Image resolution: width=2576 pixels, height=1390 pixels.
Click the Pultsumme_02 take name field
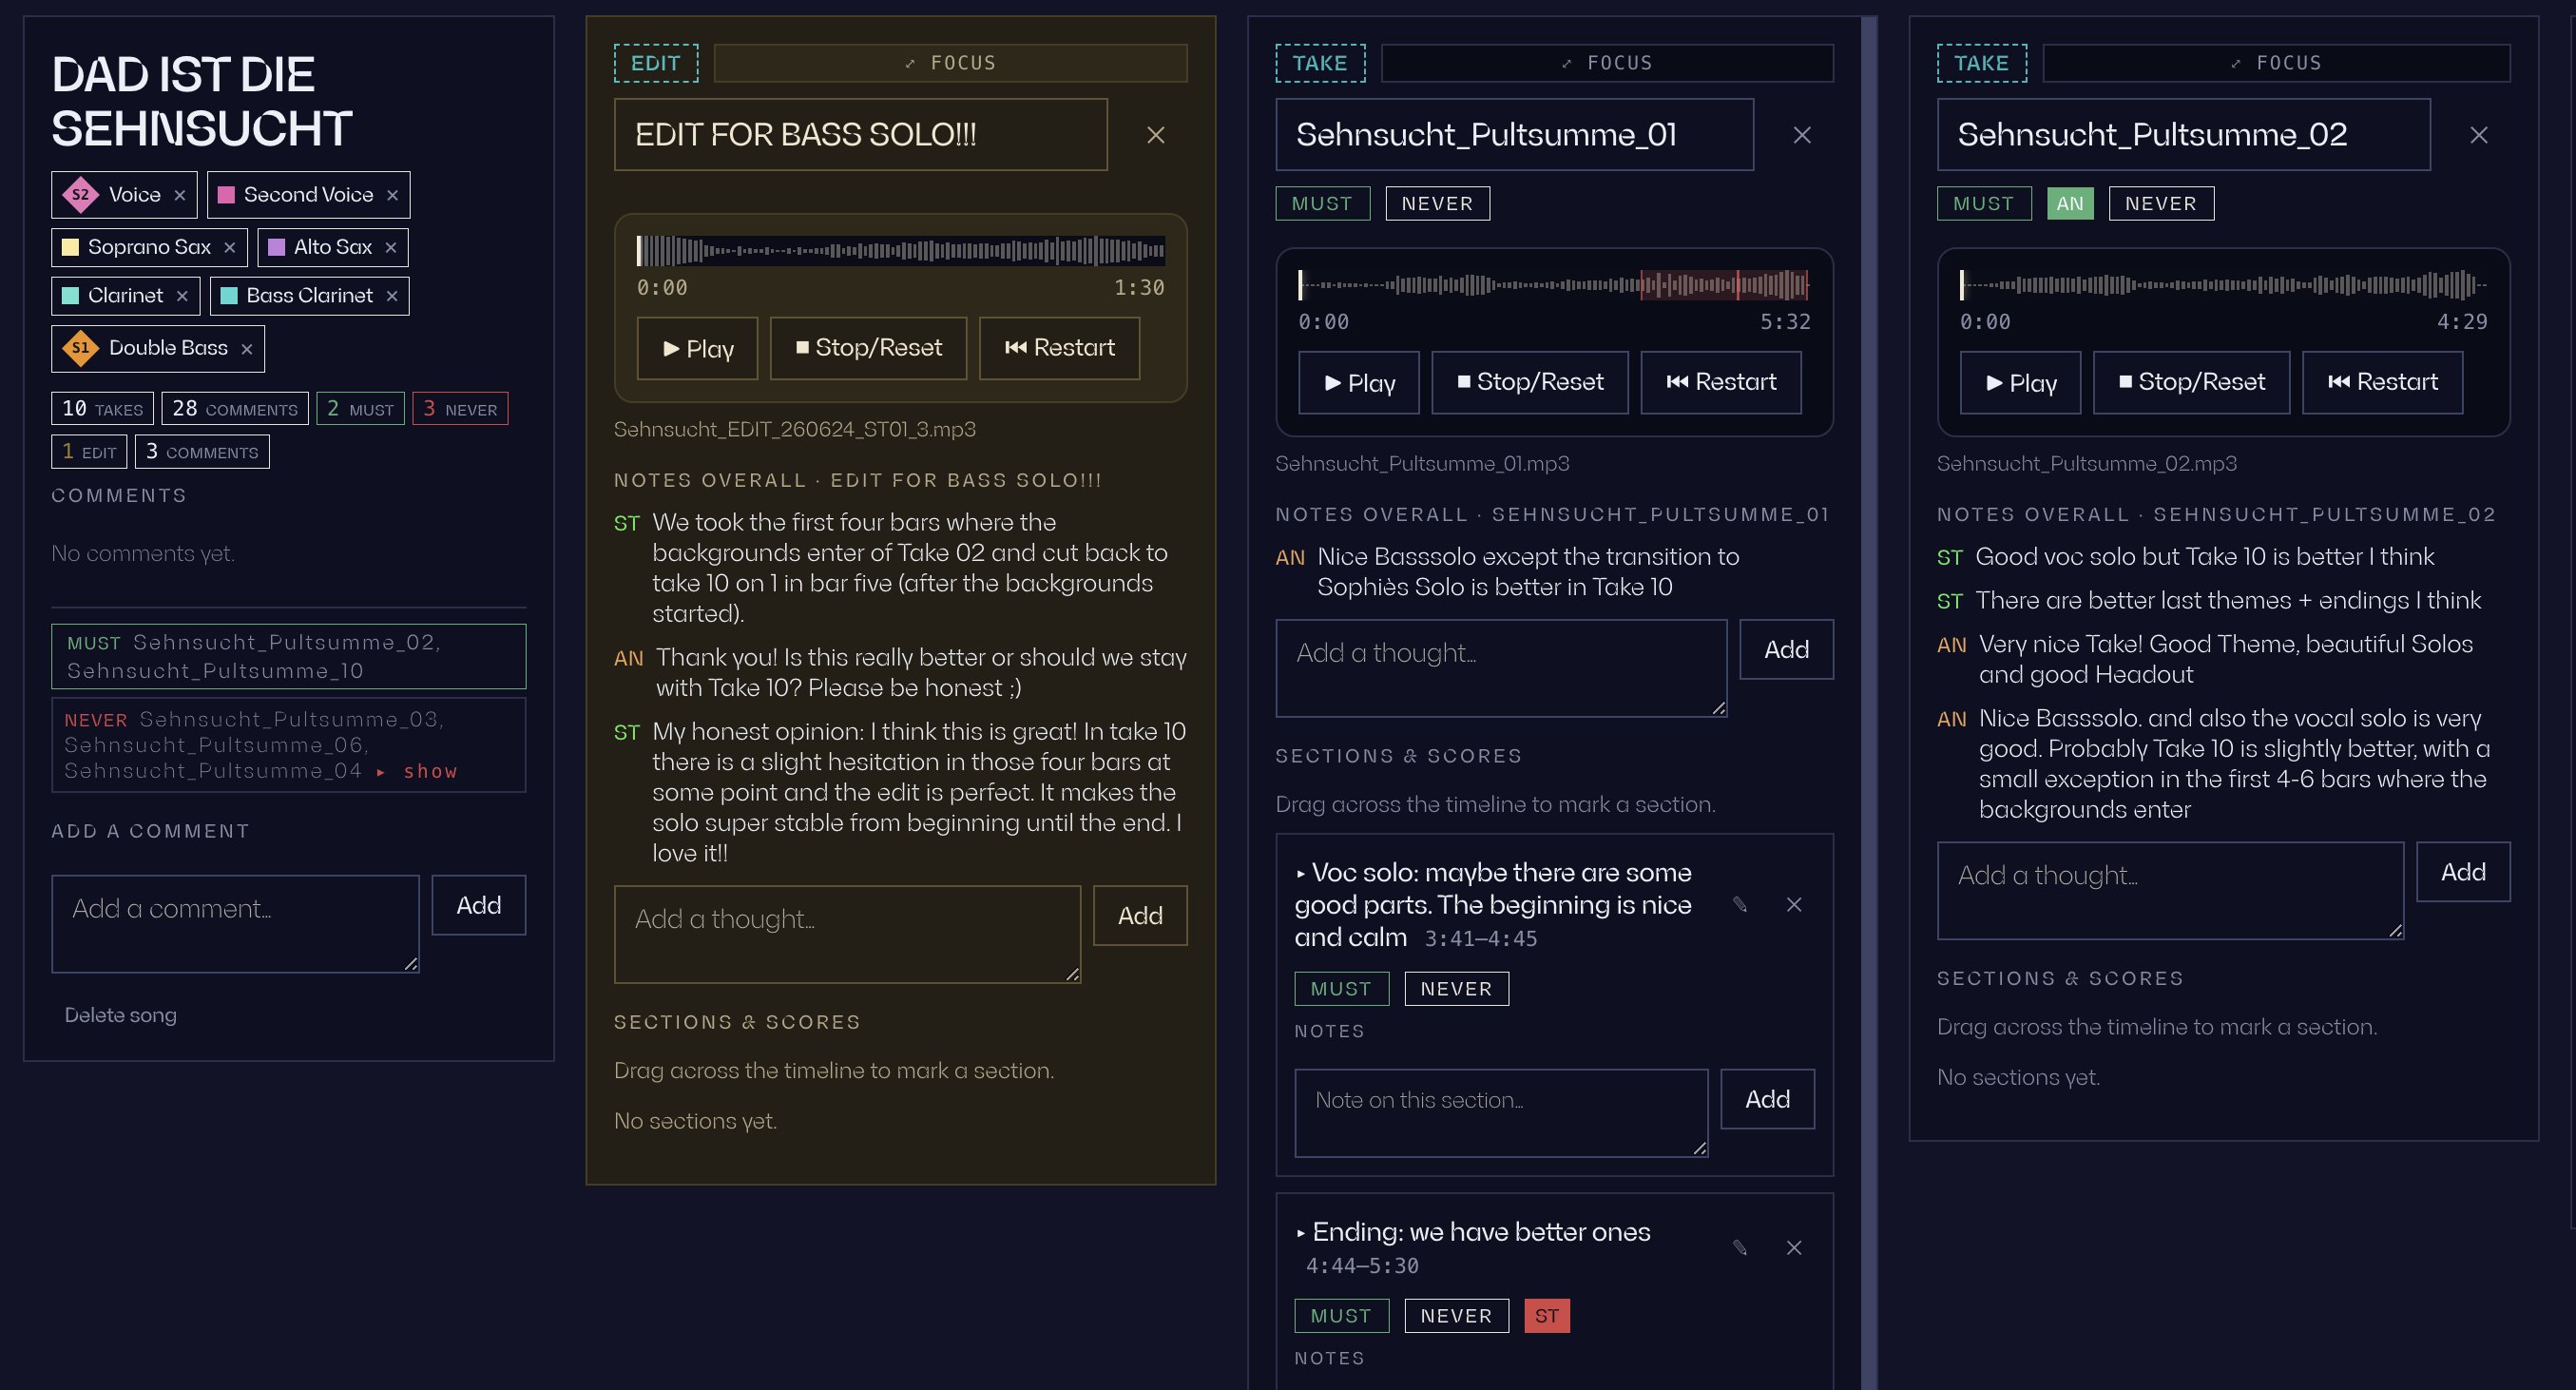coord(2184,135)
